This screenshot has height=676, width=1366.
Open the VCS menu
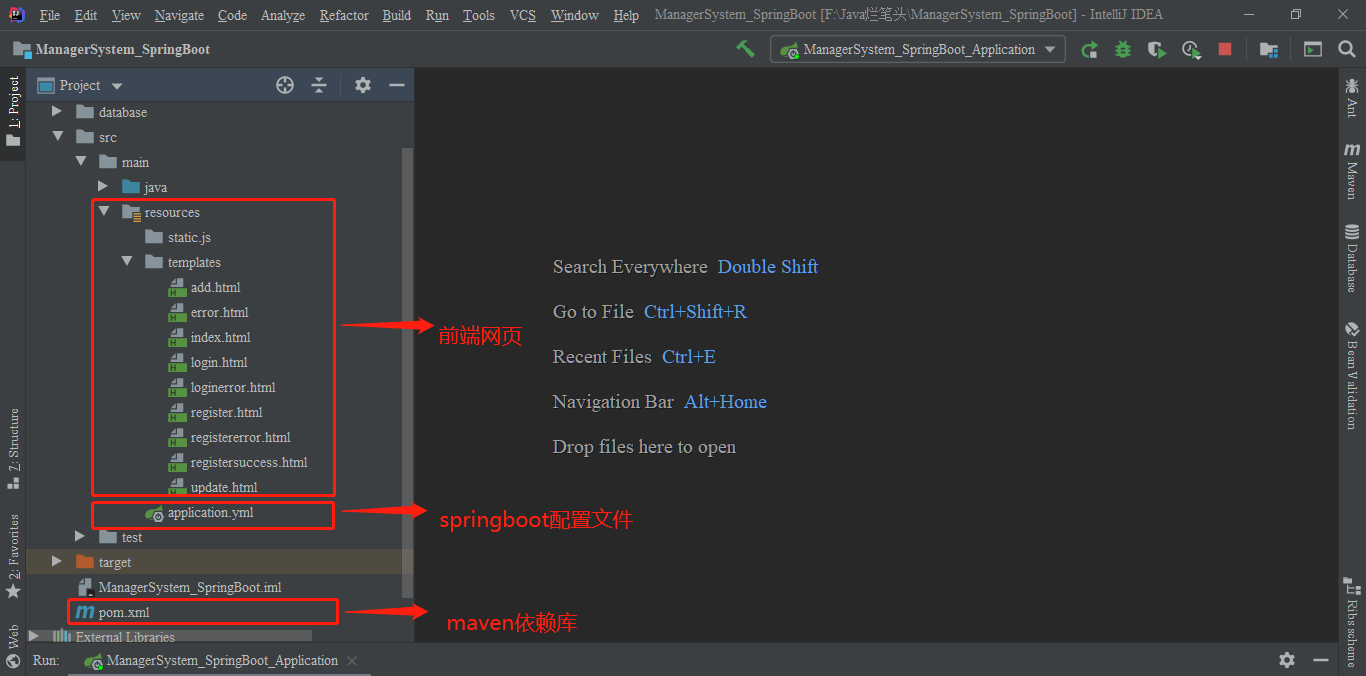click(x=523, y=15)
